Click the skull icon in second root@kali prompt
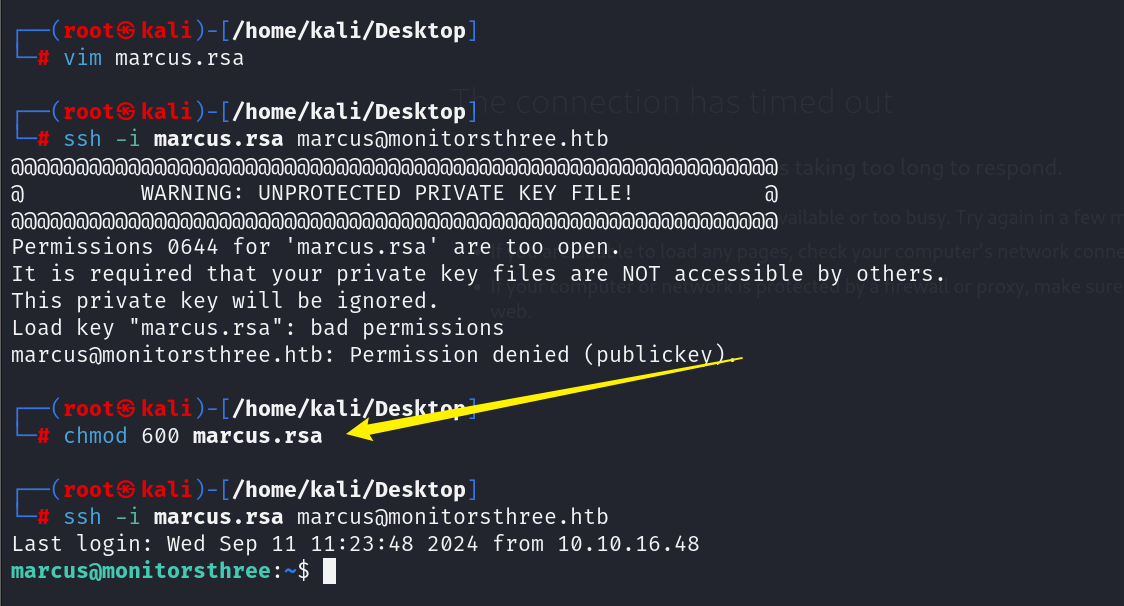The image size is (1124, 606). pos(126,112)
